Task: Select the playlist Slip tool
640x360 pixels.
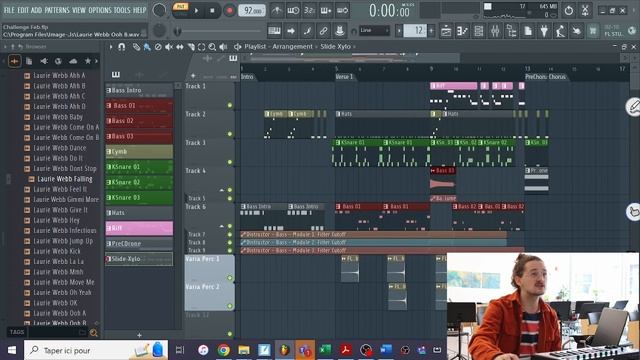Action: [x=180, y=47]
